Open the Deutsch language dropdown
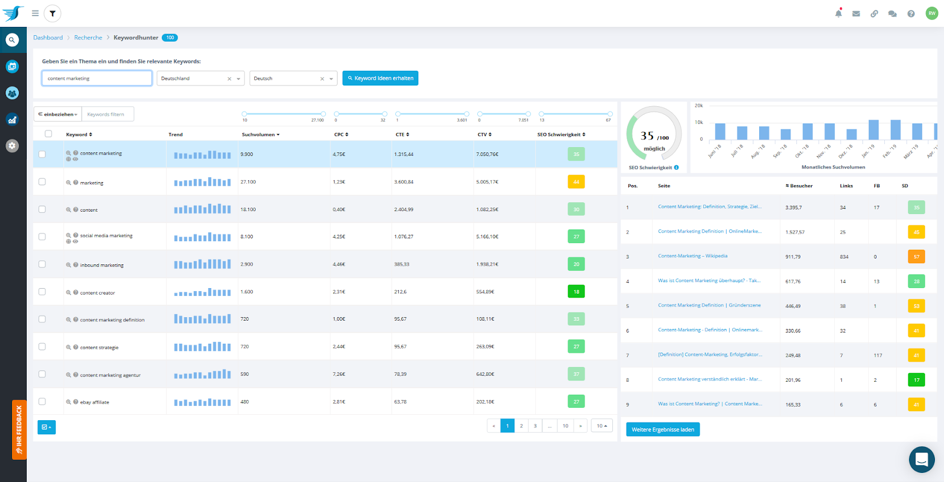 331,78
